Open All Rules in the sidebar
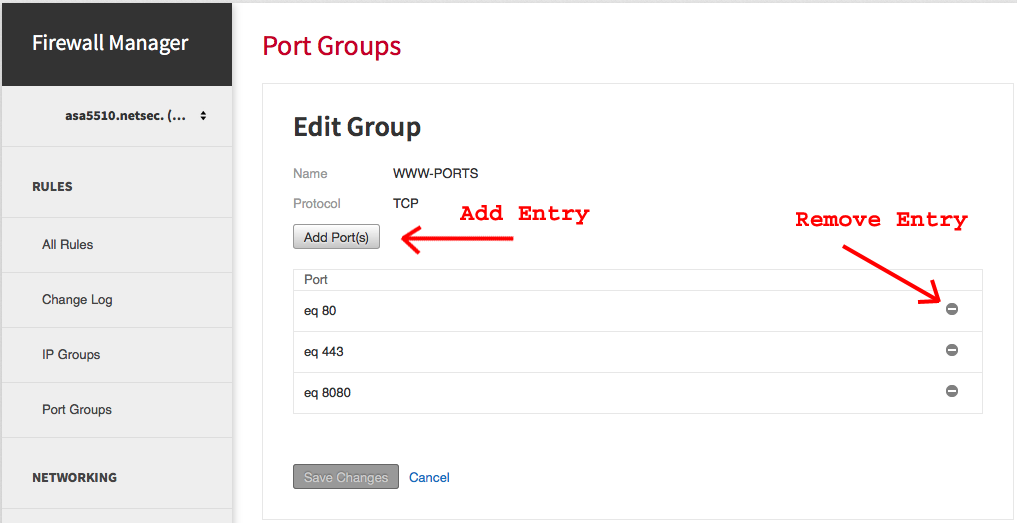The width and height of the screenshot is (1017, 523). pos(67,245)
